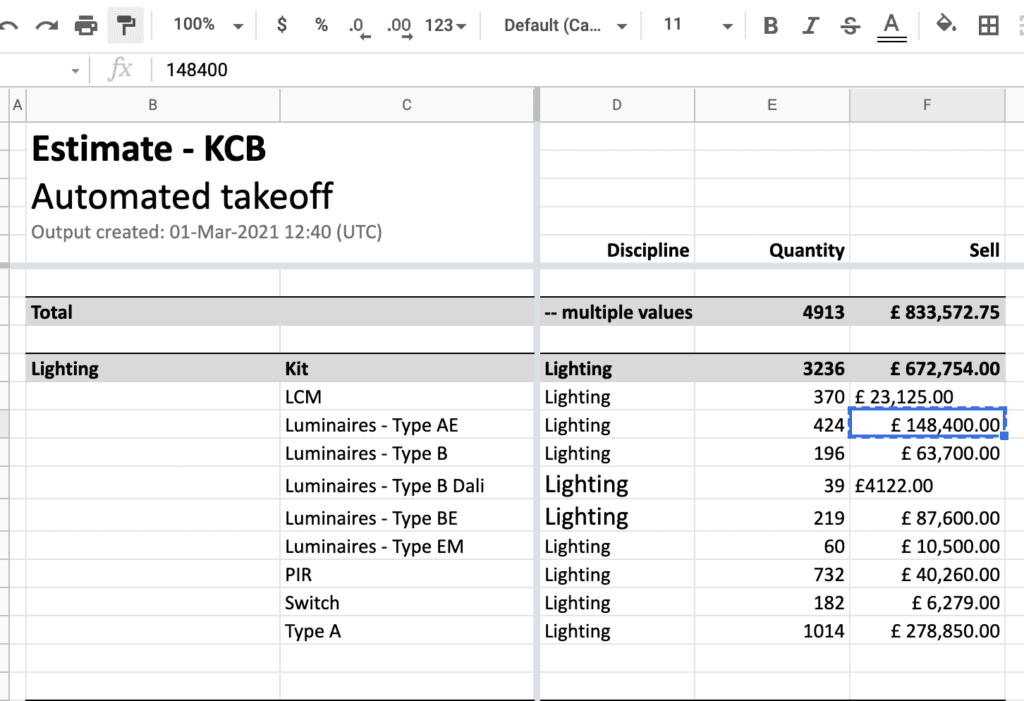Click the '£4122.00' cell
The height and width of the screenshot is (701, 1024).
(927, 485)
